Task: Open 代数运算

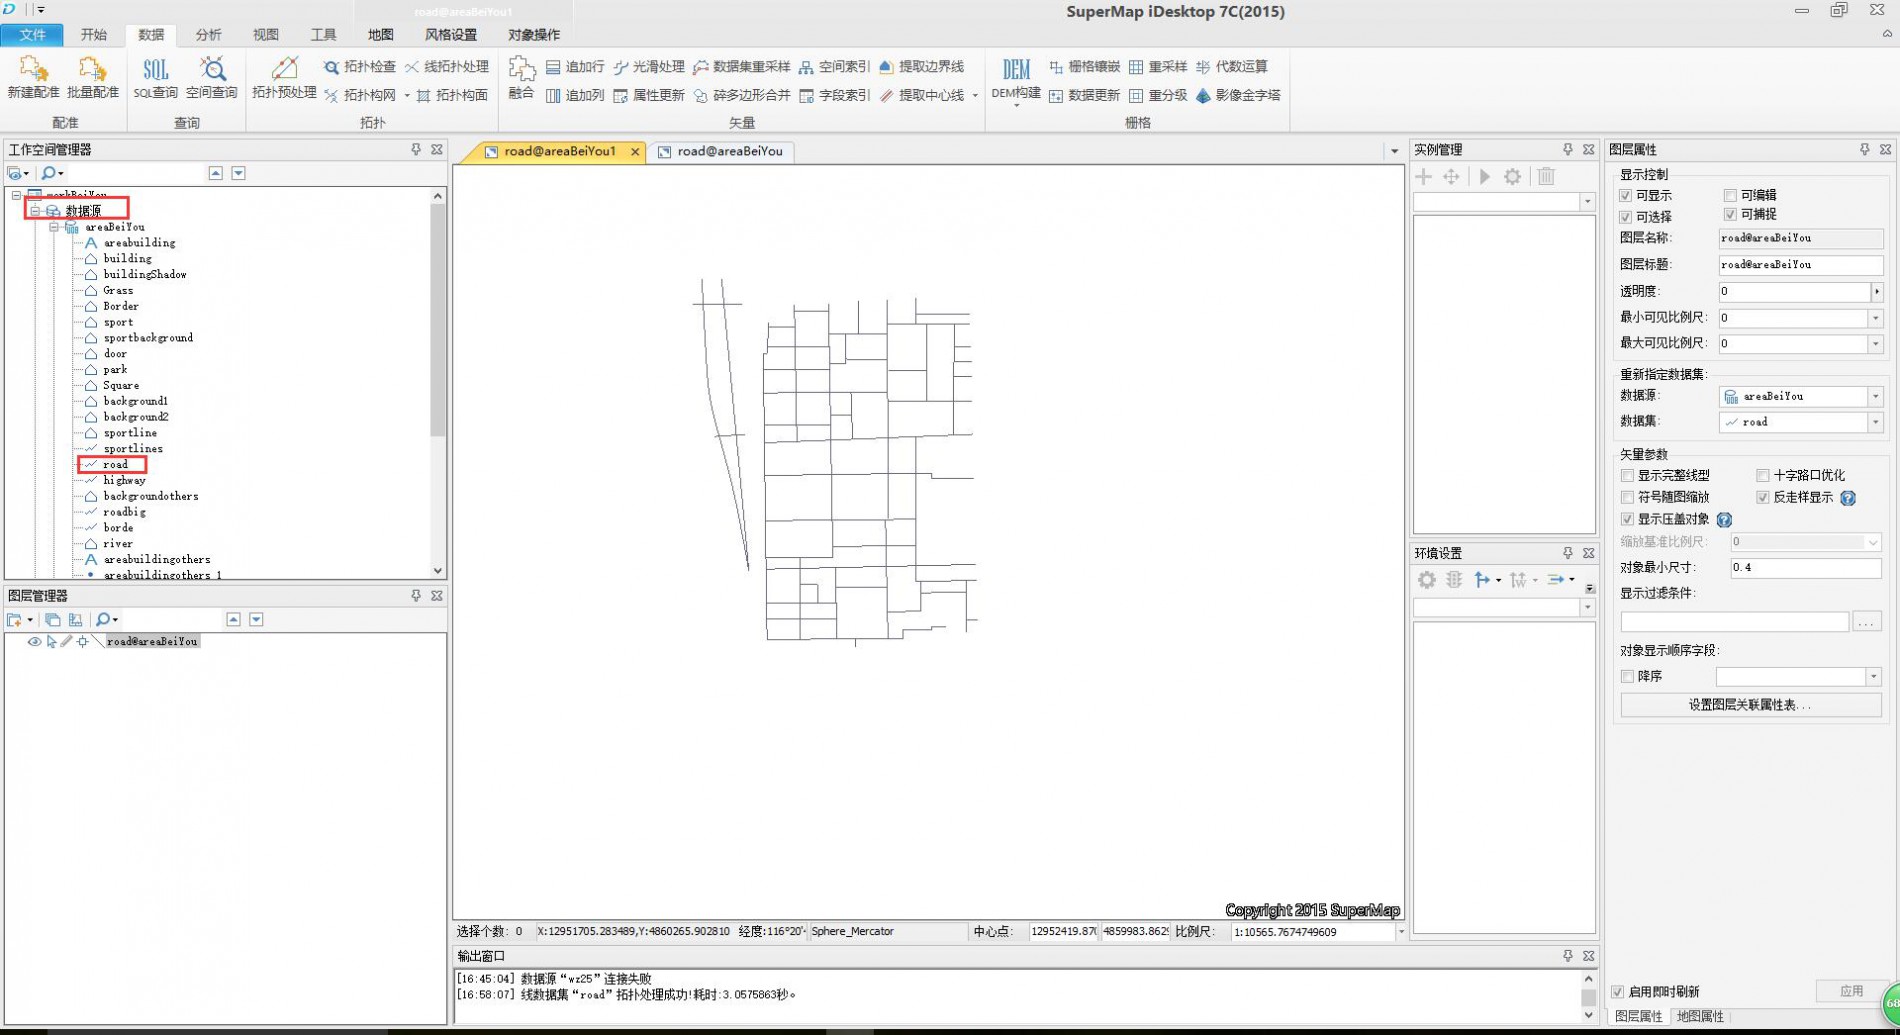Action: [1232, 67]
